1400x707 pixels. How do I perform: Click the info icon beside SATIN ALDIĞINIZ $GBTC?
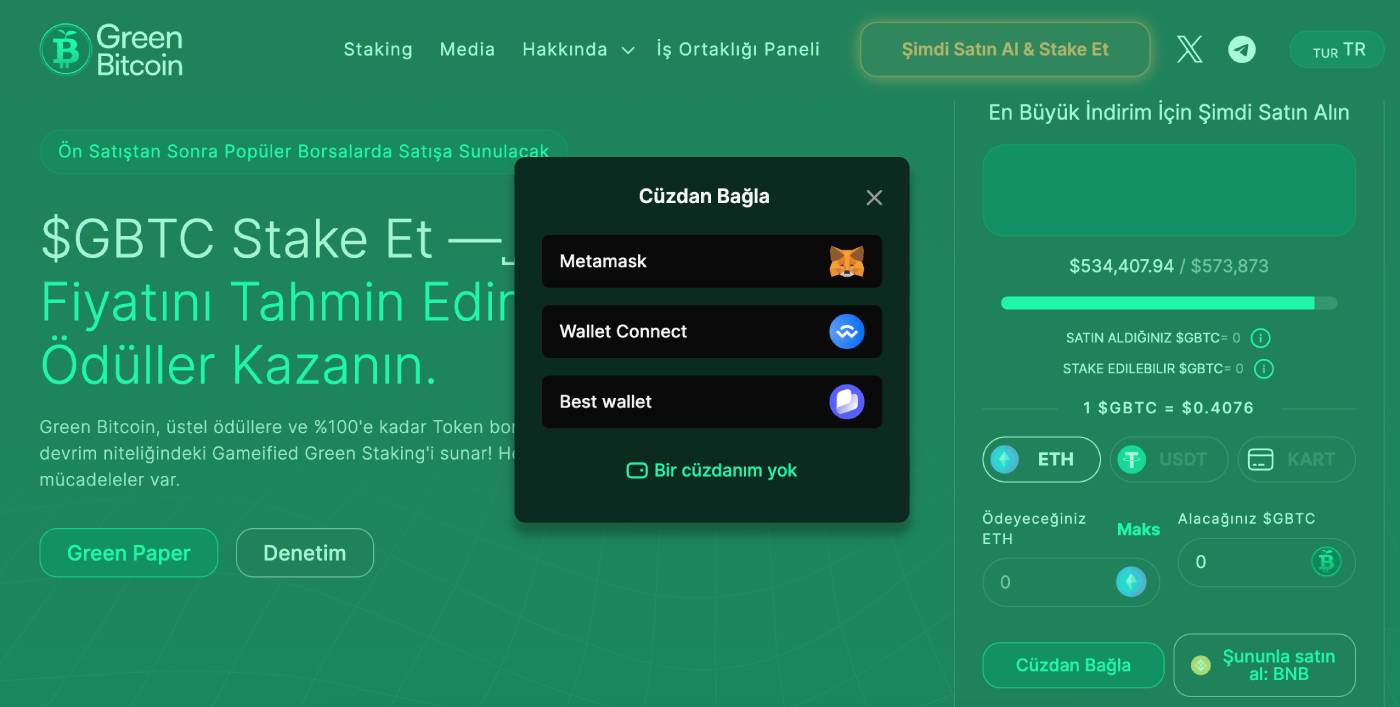tap(1260, 338)
